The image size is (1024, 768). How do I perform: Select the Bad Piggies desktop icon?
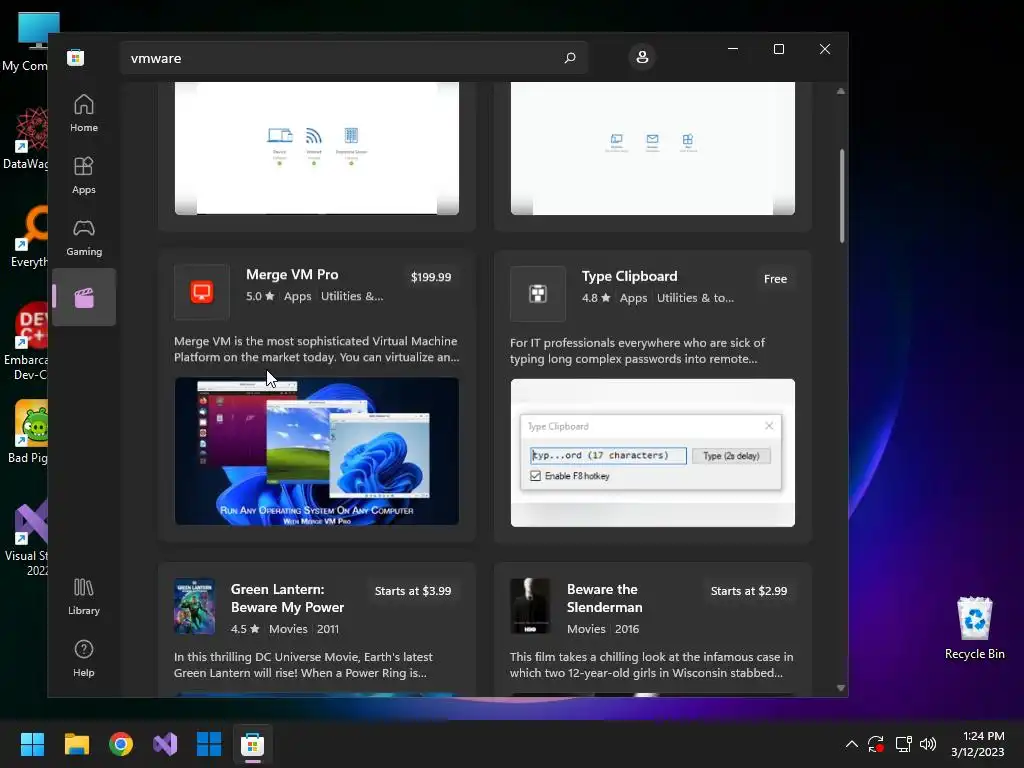(26, 432)
